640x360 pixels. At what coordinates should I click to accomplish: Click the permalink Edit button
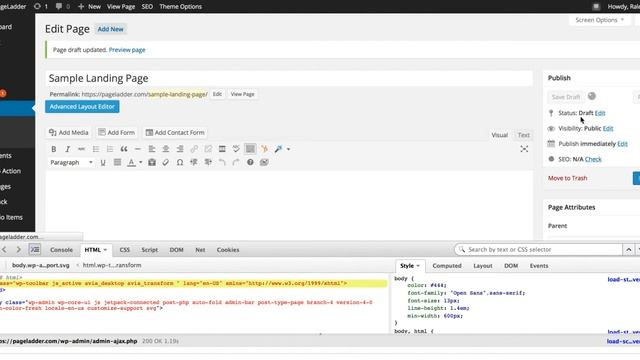[x=217, y=94]
